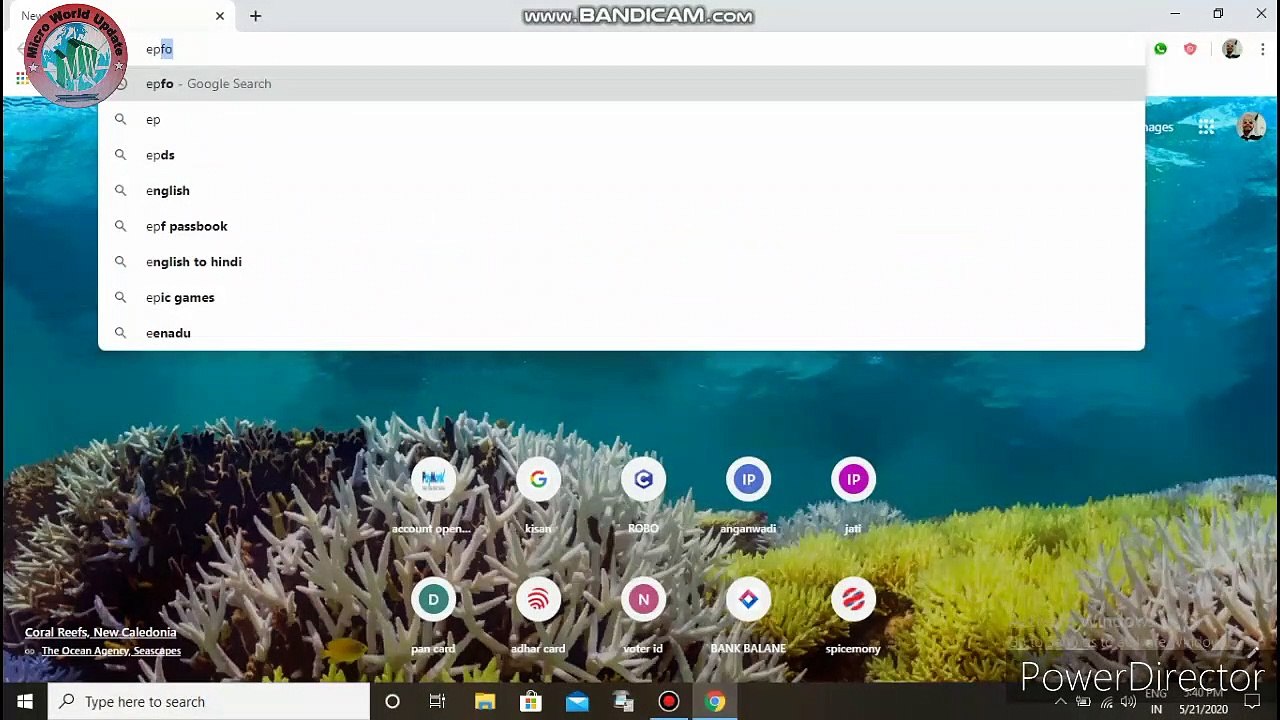The height and width of the screenshot is (720, 1280).
Task: Switch to Chrome on the taskbar
Action: (x=715, y=702)
